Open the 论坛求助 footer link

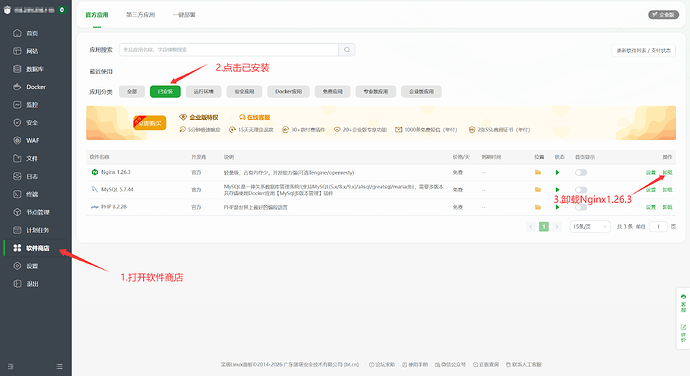[x=382, y=365]
